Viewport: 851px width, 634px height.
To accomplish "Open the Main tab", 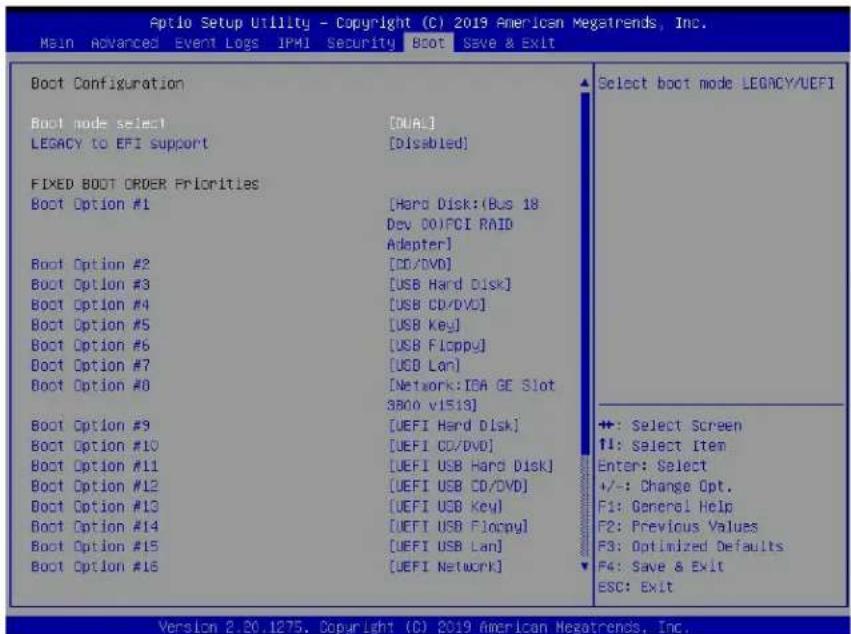I will [x=56, y=43].
